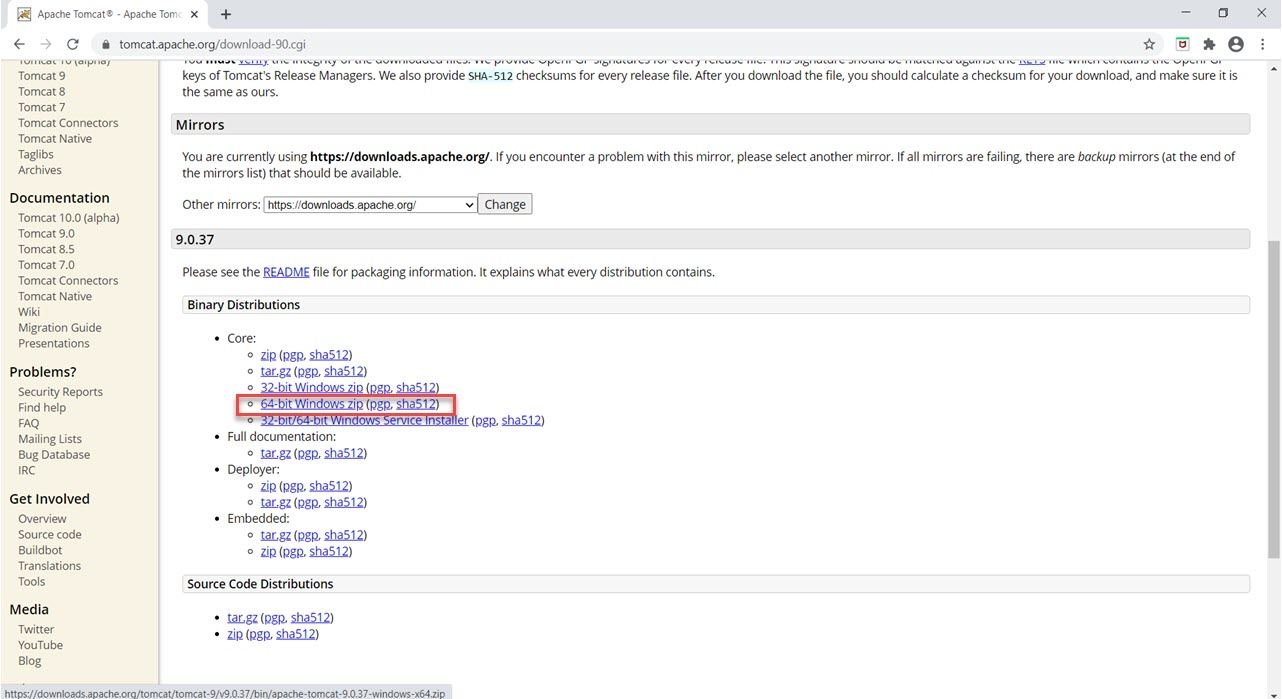Download the Embedded tar.gz

tap(275, 535)
